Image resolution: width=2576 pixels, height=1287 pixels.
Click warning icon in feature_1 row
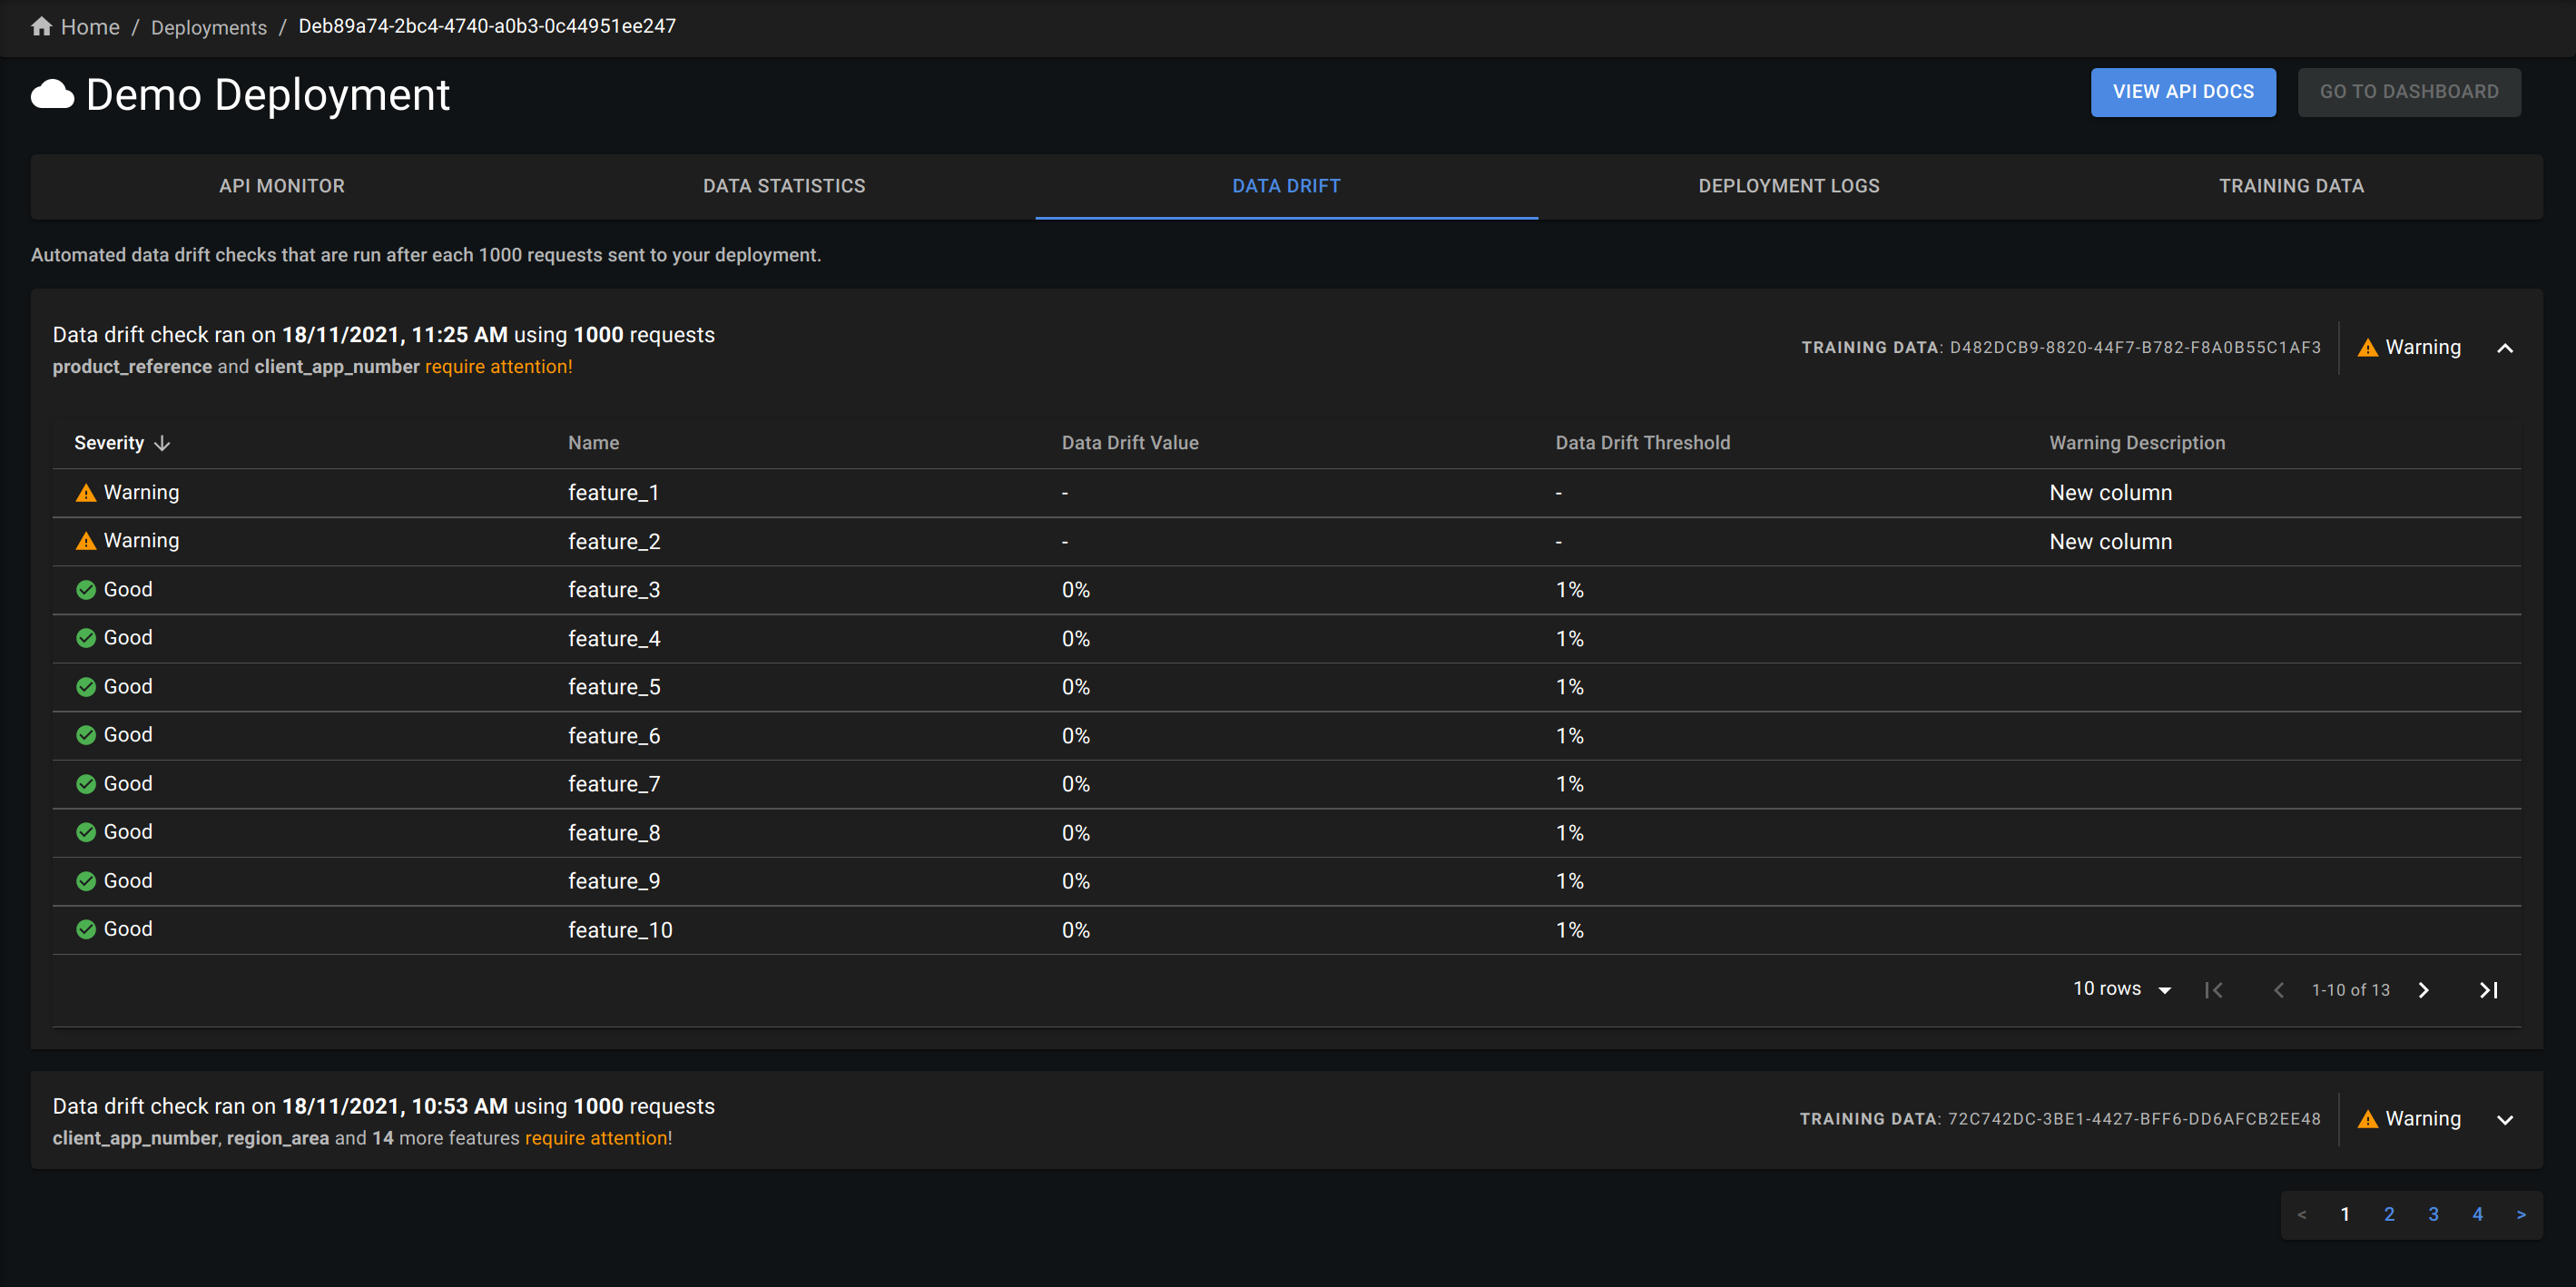click(86, 493)
